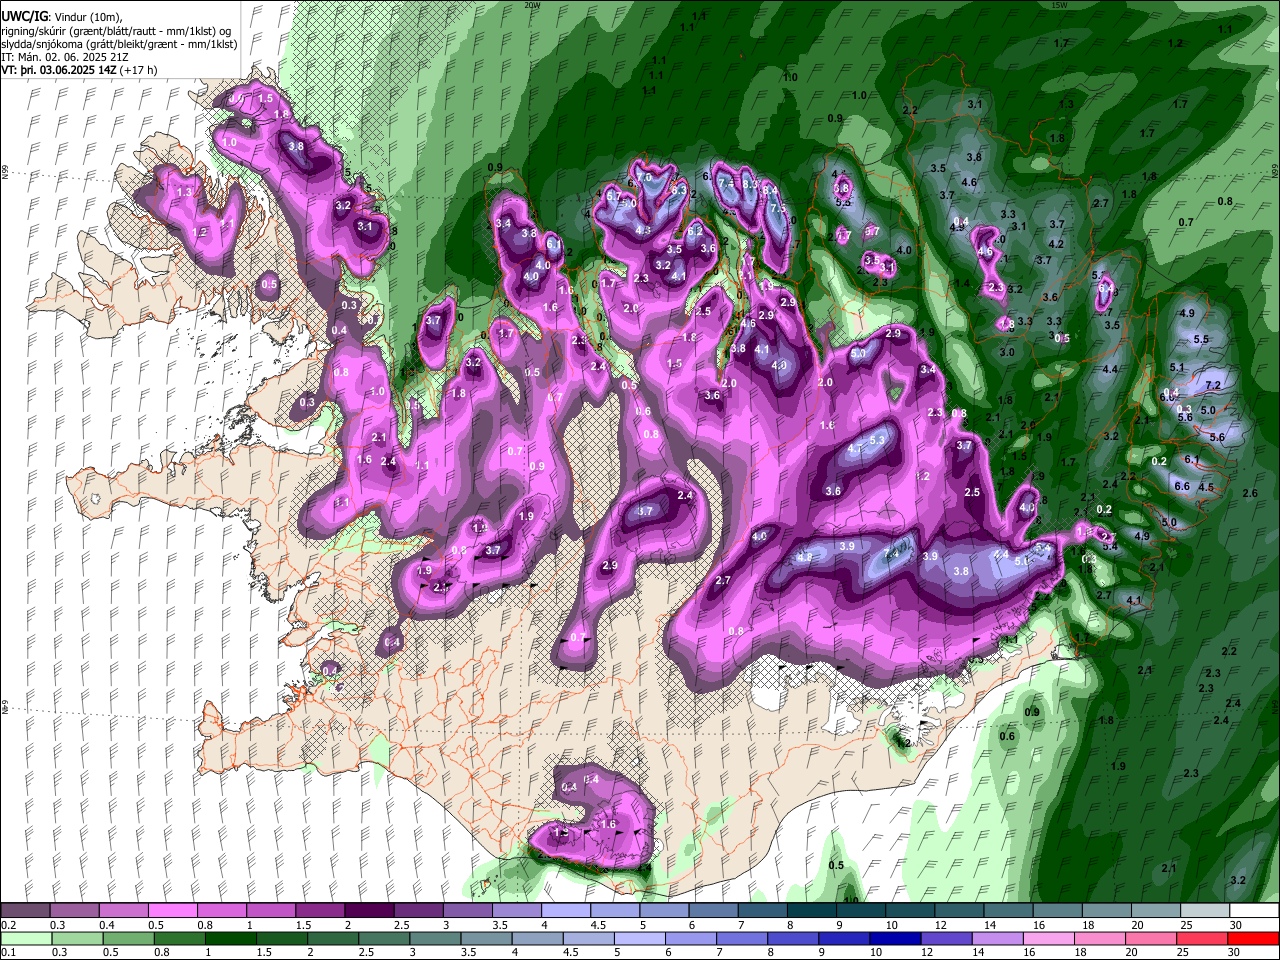
Task: Click the 'IT: Mán. 02. 06. 2025 21Z' line
Action: click(64, 58)
